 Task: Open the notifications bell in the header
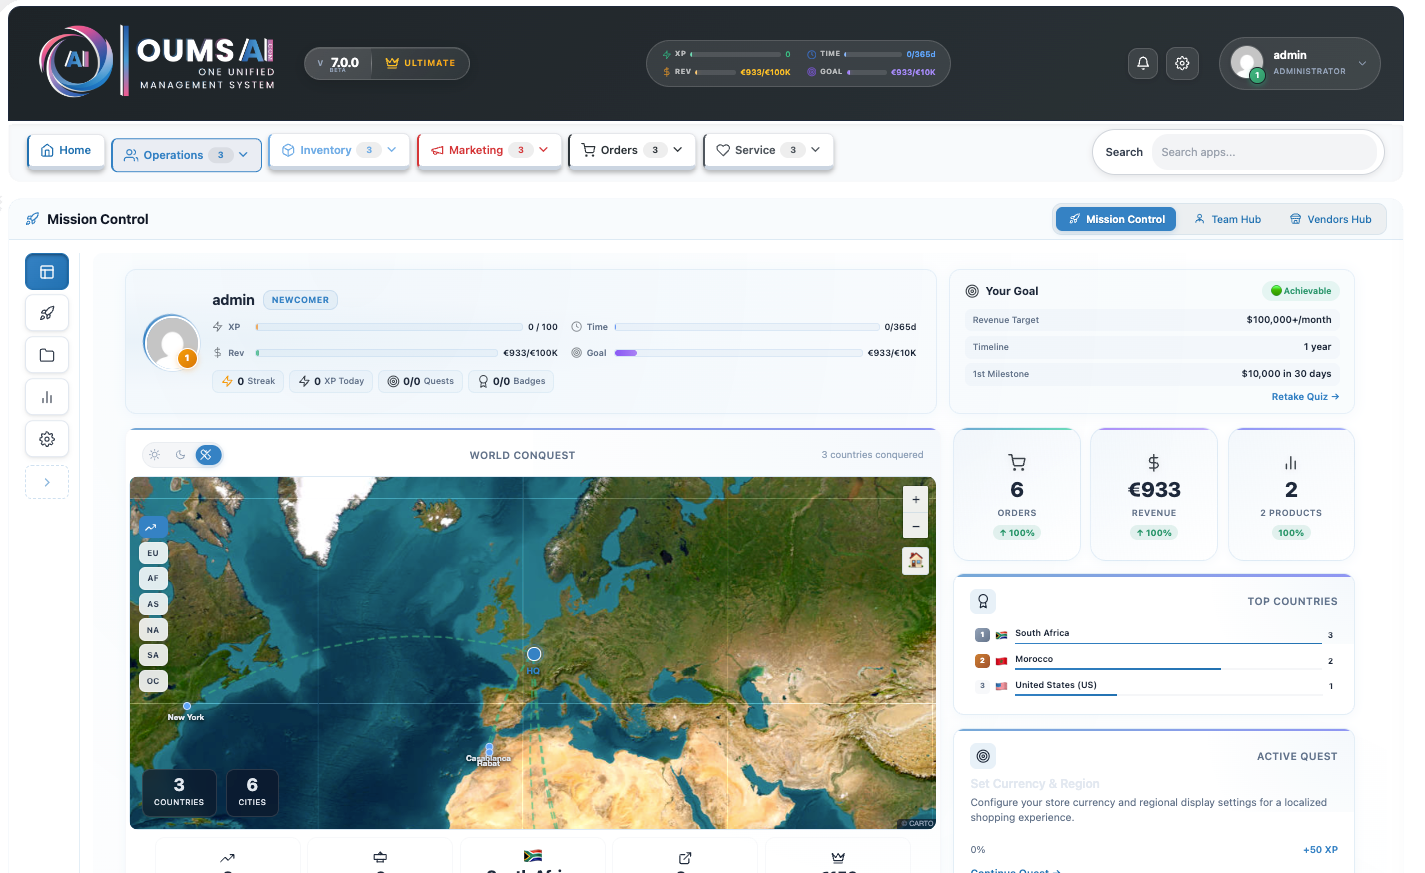pos(1143,63)
